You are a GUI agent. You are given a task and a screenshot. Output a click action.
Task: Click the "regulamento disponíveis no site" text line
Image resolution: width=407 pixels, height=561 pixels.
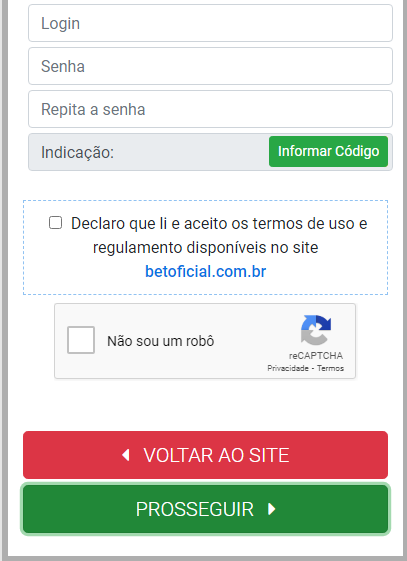[x=206, y=248]
